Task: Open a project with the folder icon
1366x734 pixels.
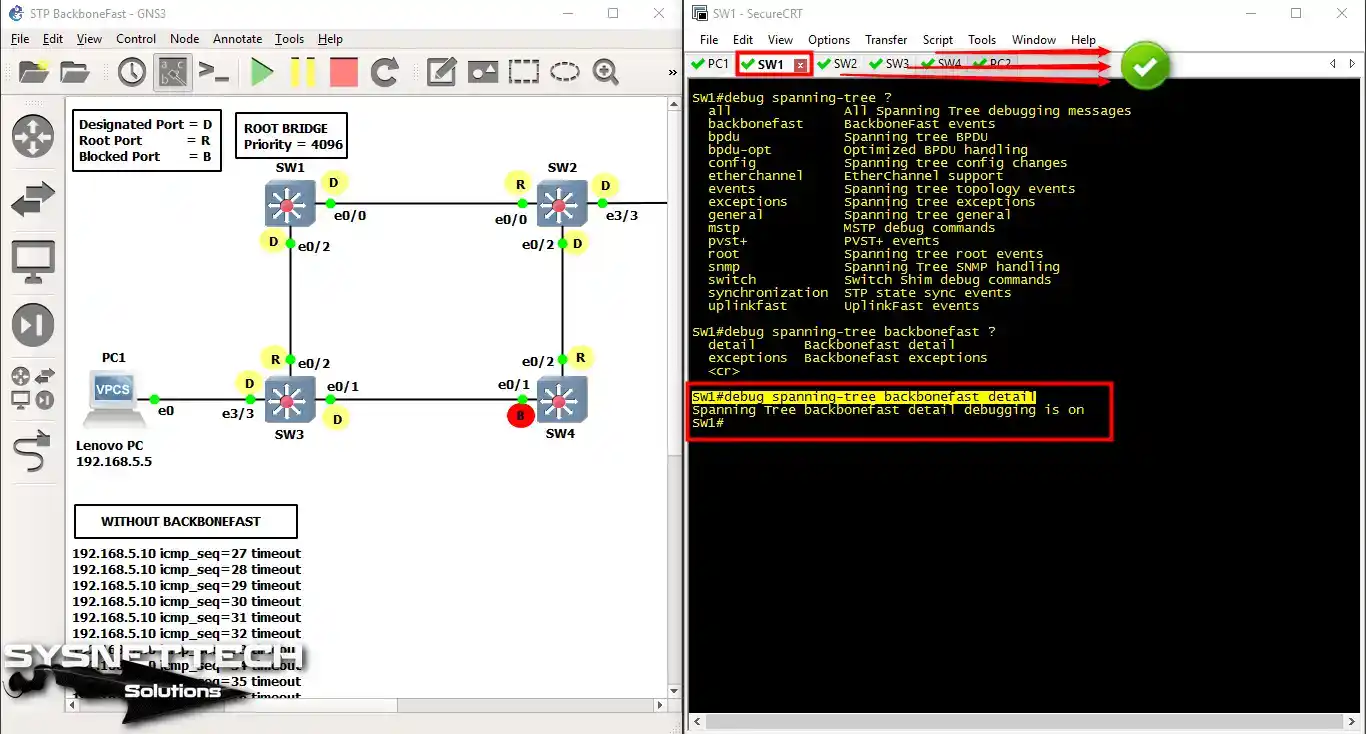Action: tap(75, 72)
